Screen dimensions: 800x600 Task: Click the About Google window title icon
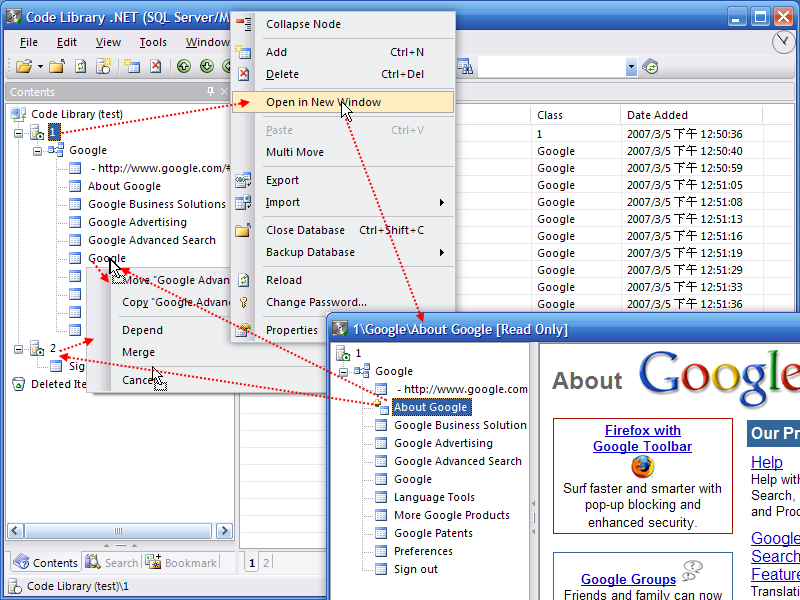(340, 329)
